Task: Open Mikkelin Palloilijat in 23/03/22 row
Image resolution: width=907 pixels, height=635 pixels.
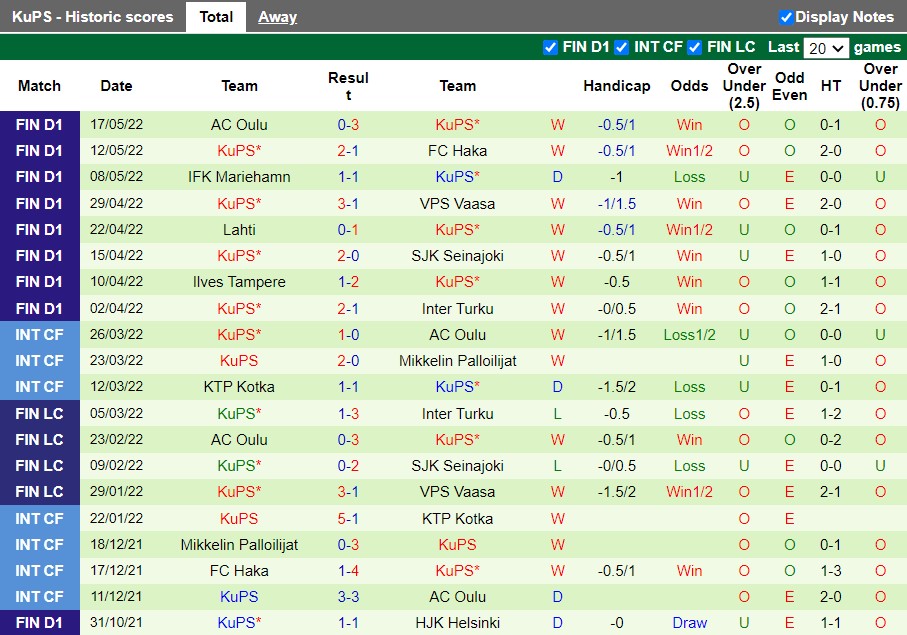Action: pyautogui.click(x=457, y=361)
